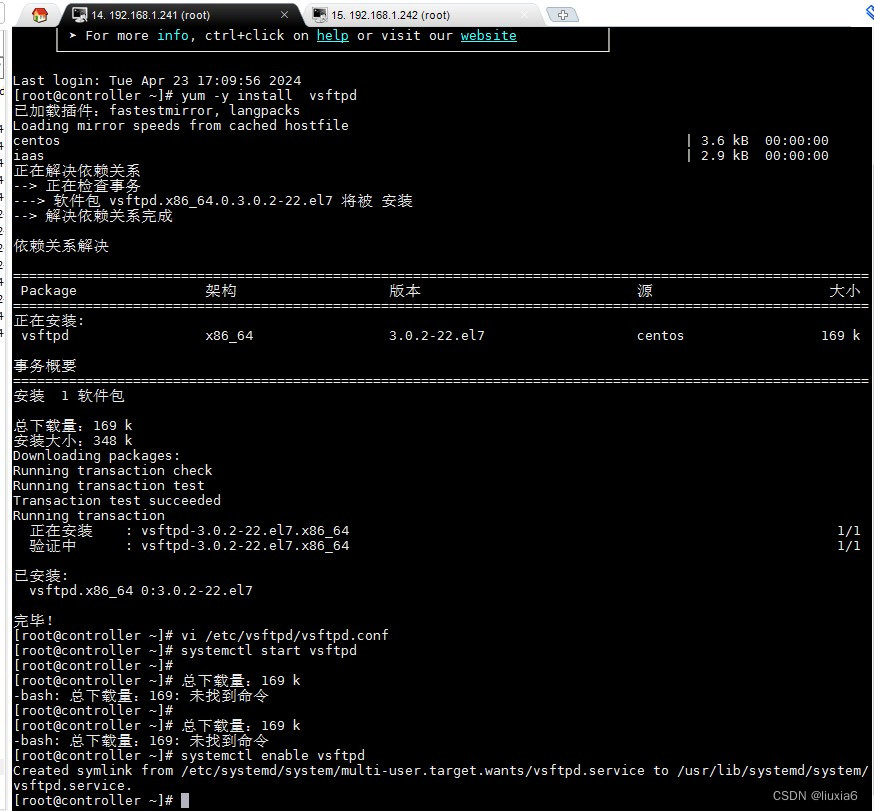The width and height of the screenshot is (874, 811).
Task: Click the 架构 column header
Action: pos(221,291)
